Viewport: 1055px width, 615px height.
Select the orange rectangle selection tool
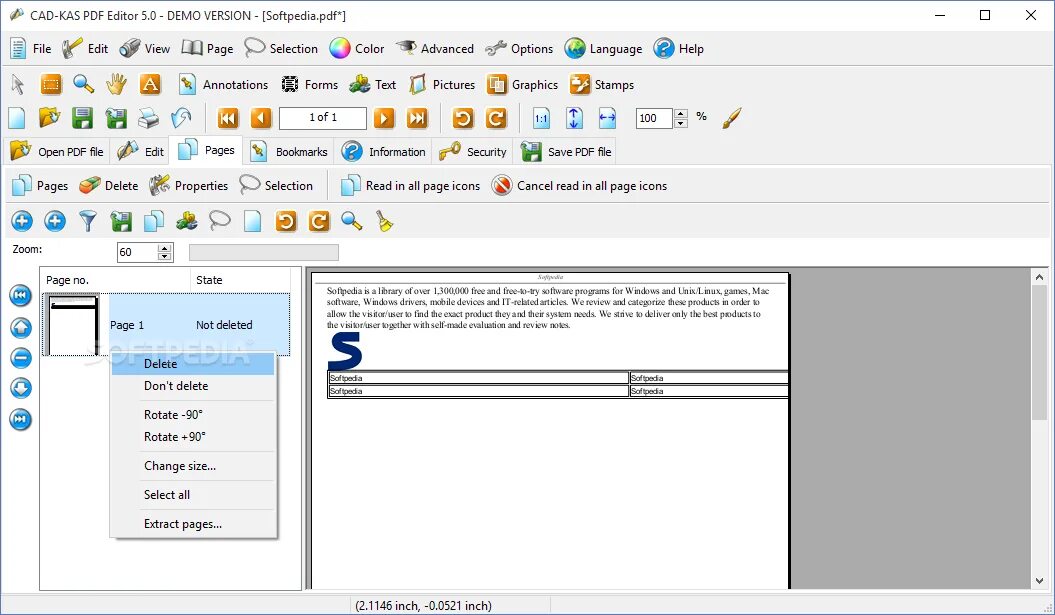tap(50, 84)
